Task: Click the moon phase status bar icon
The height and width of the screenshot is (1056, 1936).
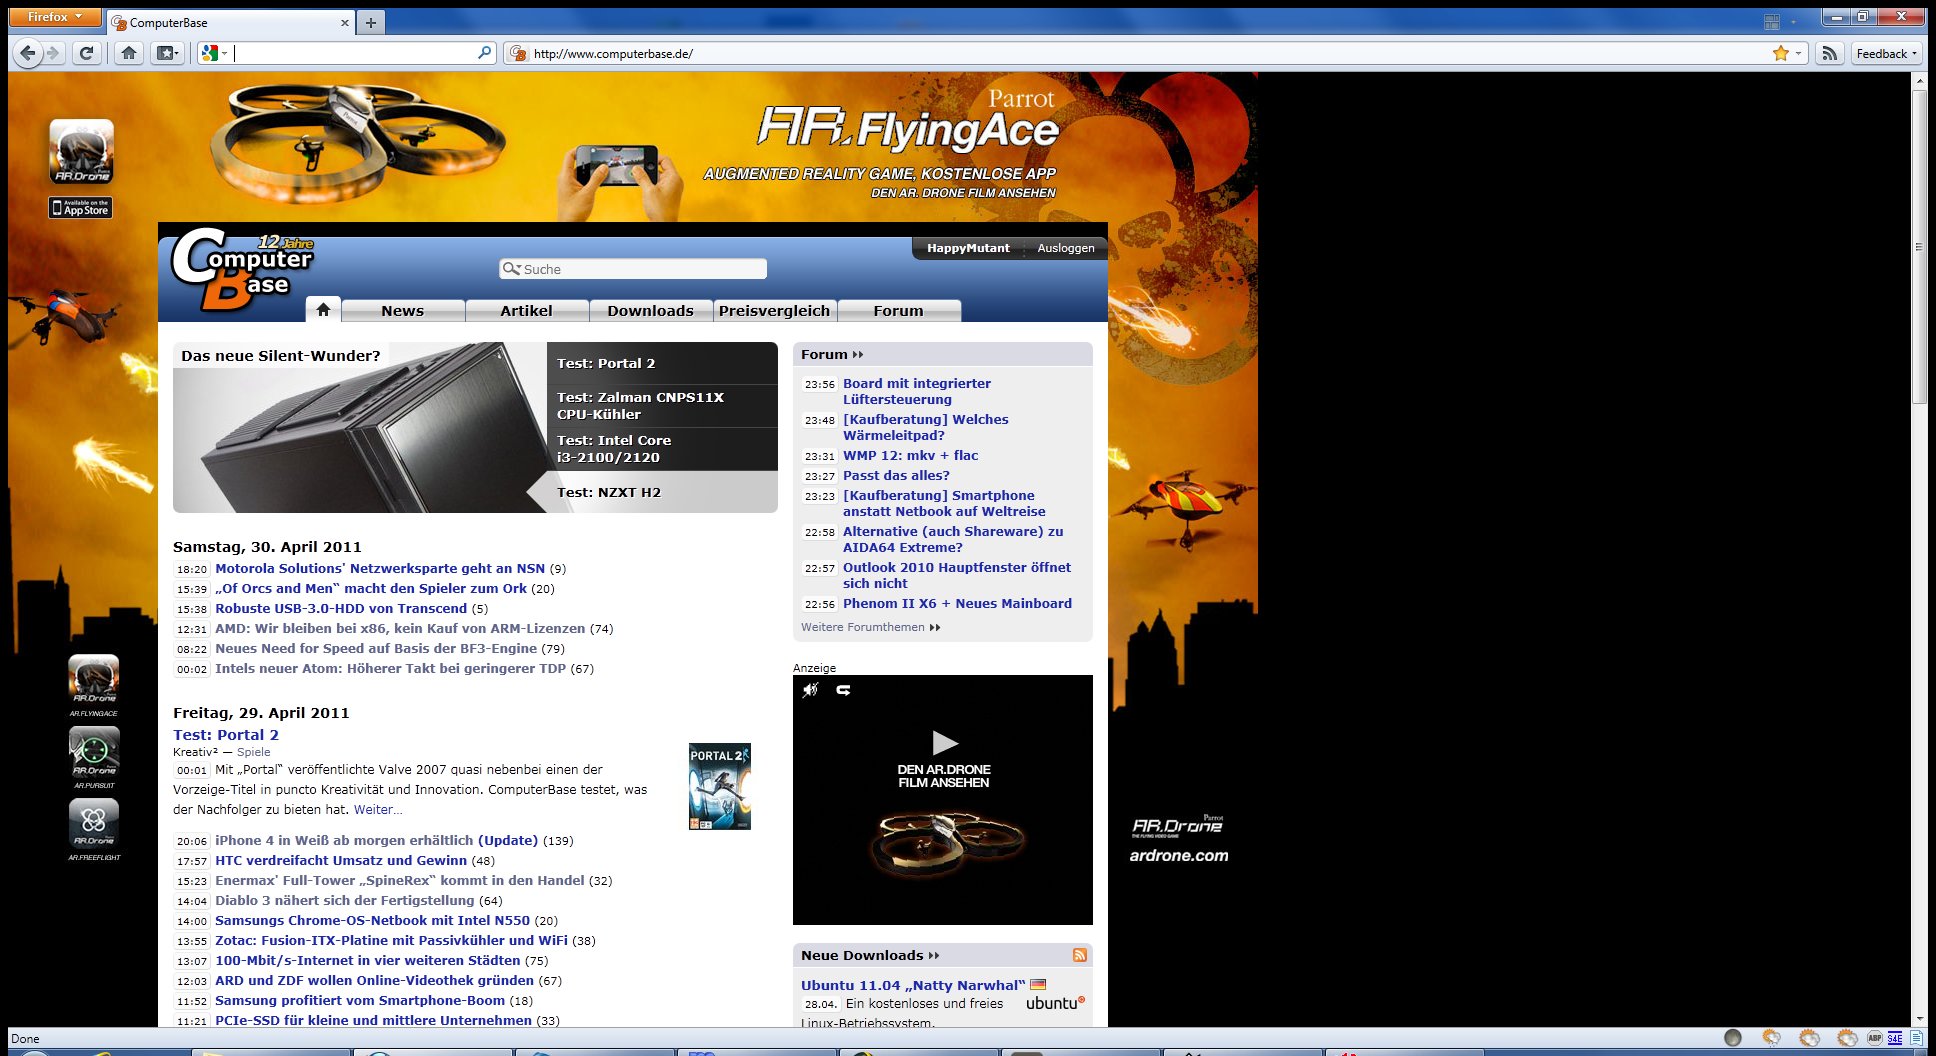Action: (1733, 1038)
